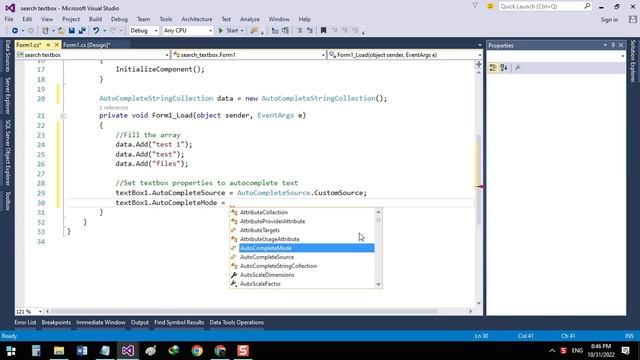Close the Form1.cs tab
Viewport: 640px width, 360px height.
coord(57,45)
